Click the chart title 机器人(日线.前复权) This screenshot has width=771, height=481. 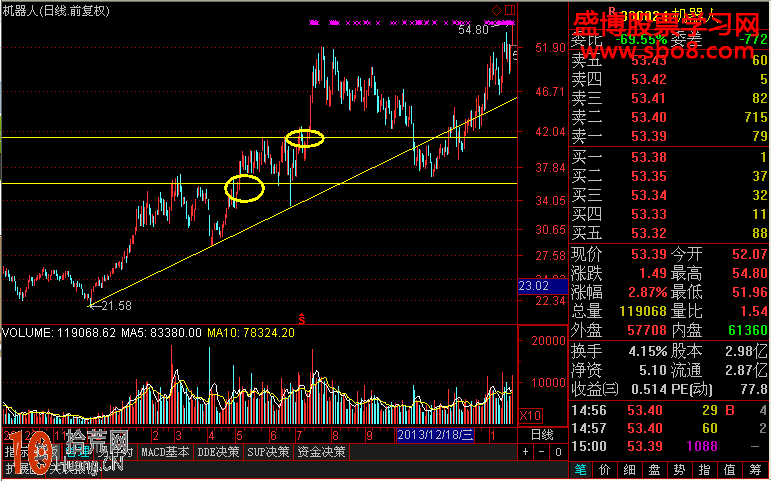click(57, 10)
